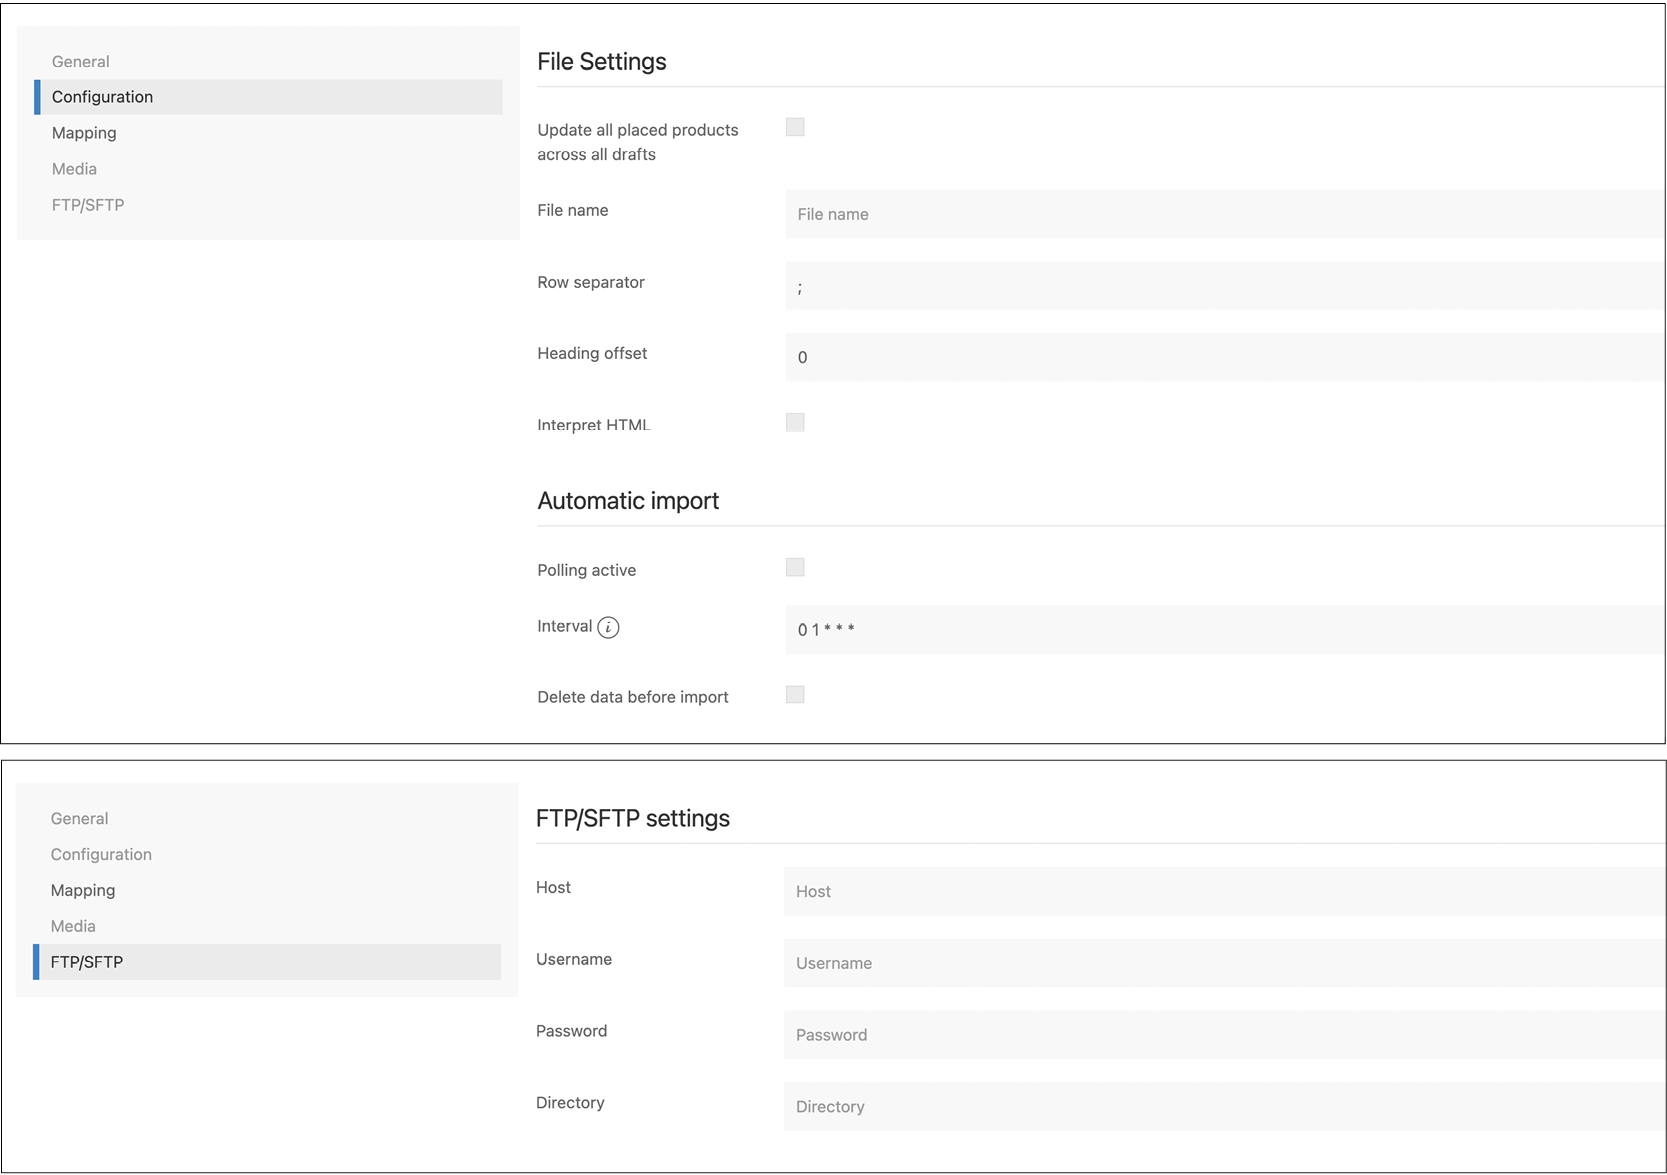Screen dimensions: 1667x1175
Task: Click into the Password field
Action: 1224,1035
